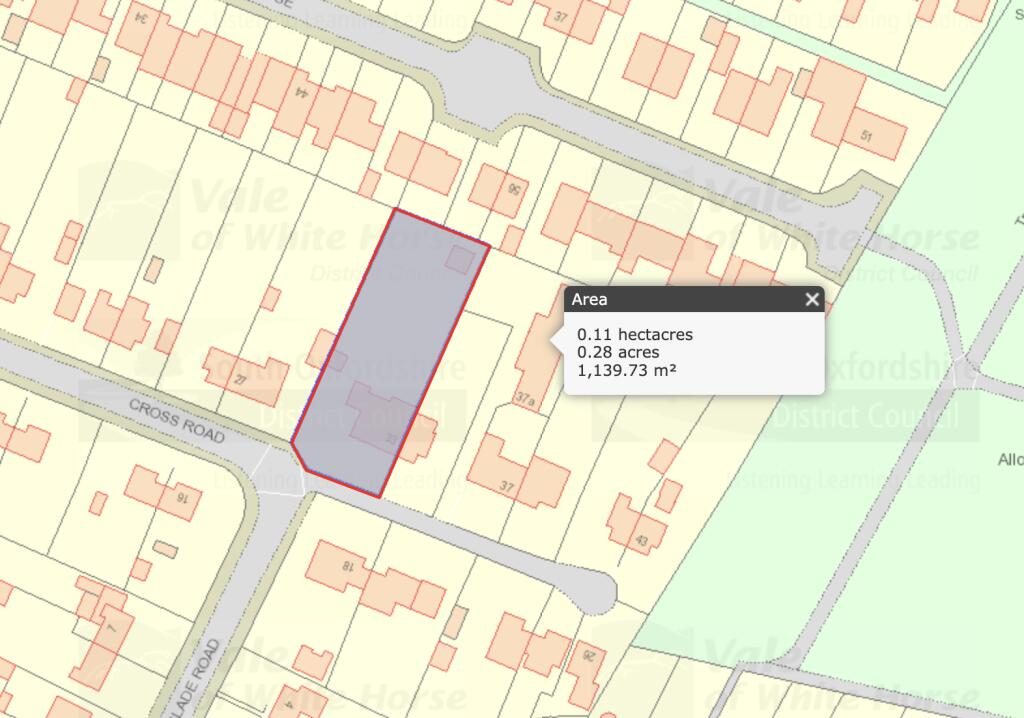Click the 0.11 hectares measurement text
Image resolution: width=1024 pixels, height=718 pixels.
click(x=635, y=334)
